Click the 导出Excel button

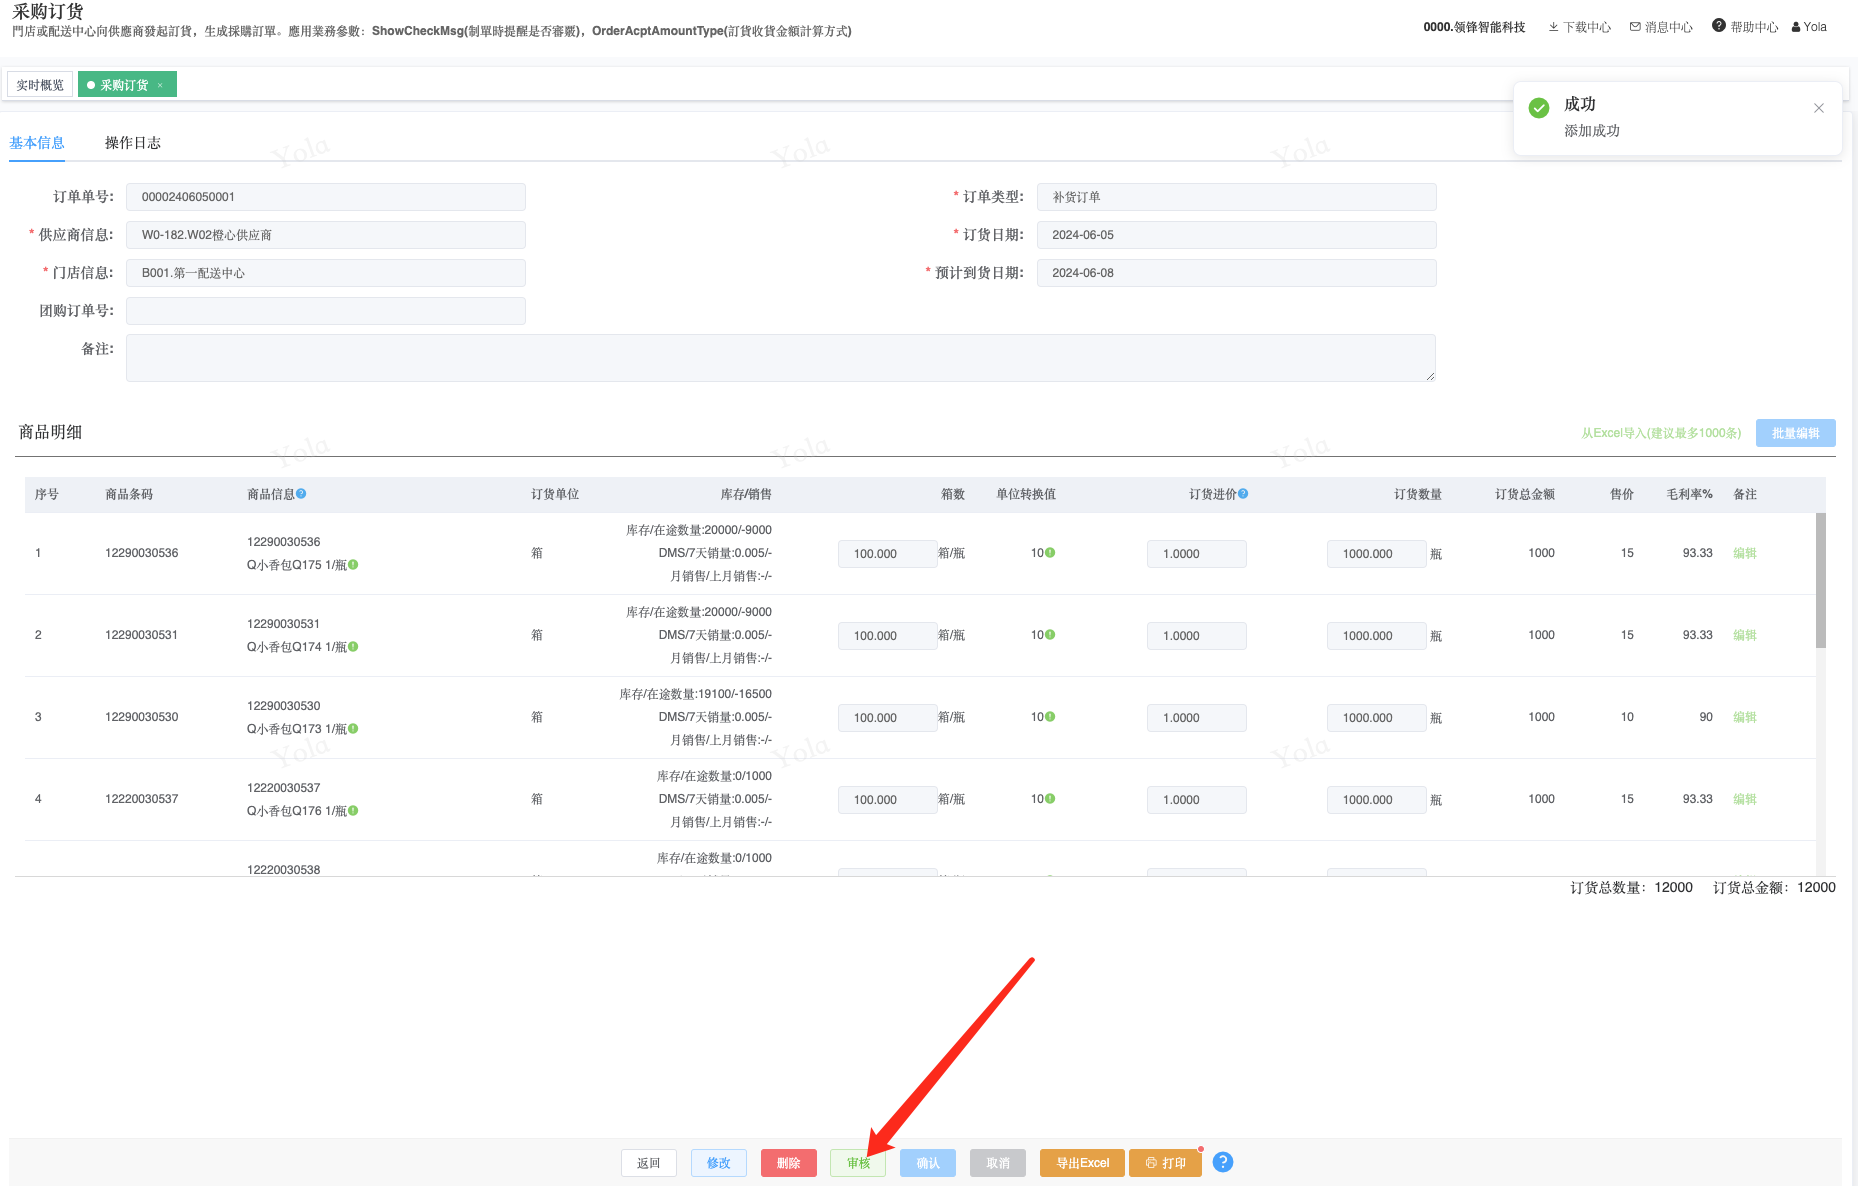tap(1083, 1163)
